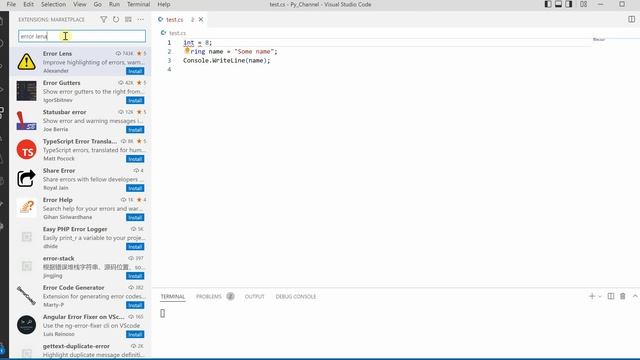
Task: Open Error Code Generator extension icon
Action: coord(27,296)
